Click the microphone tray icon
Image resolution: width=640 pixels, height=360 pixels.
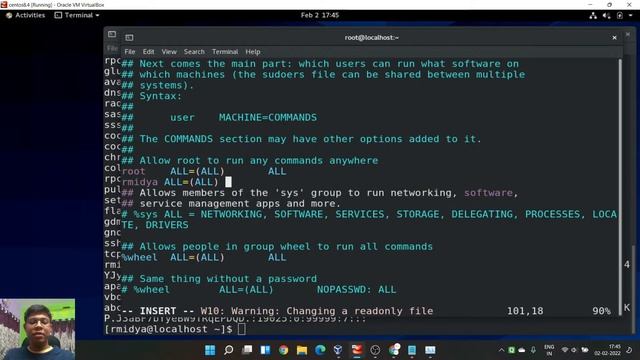point(533,350)
